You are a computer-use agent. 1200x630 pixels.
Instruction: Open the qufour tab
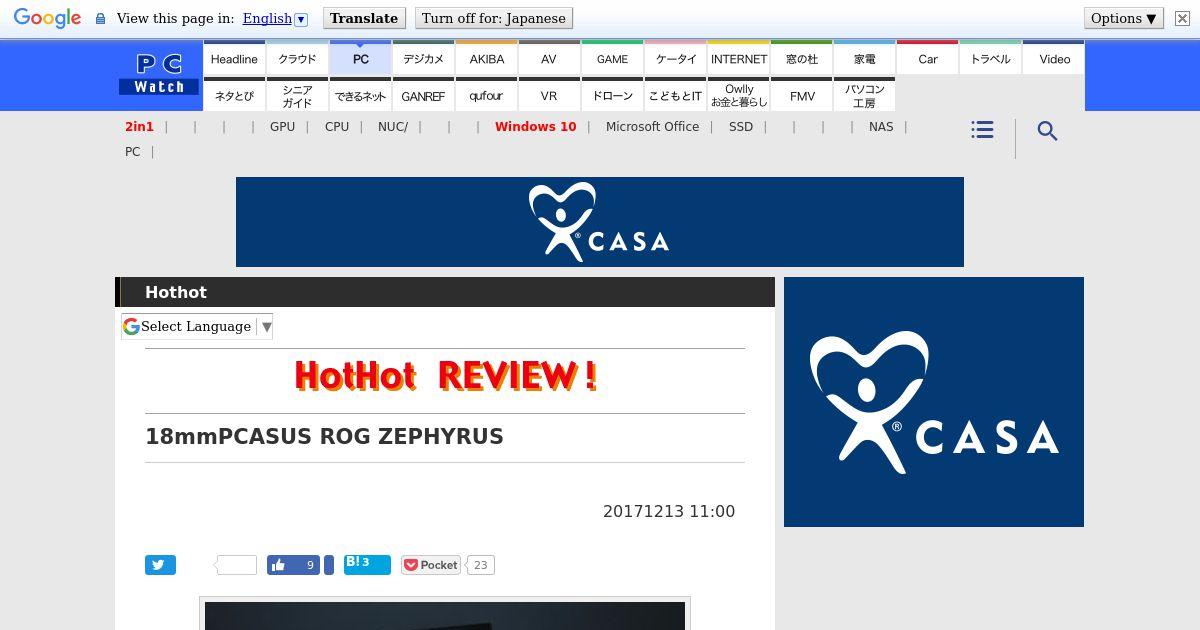(486, 95)
